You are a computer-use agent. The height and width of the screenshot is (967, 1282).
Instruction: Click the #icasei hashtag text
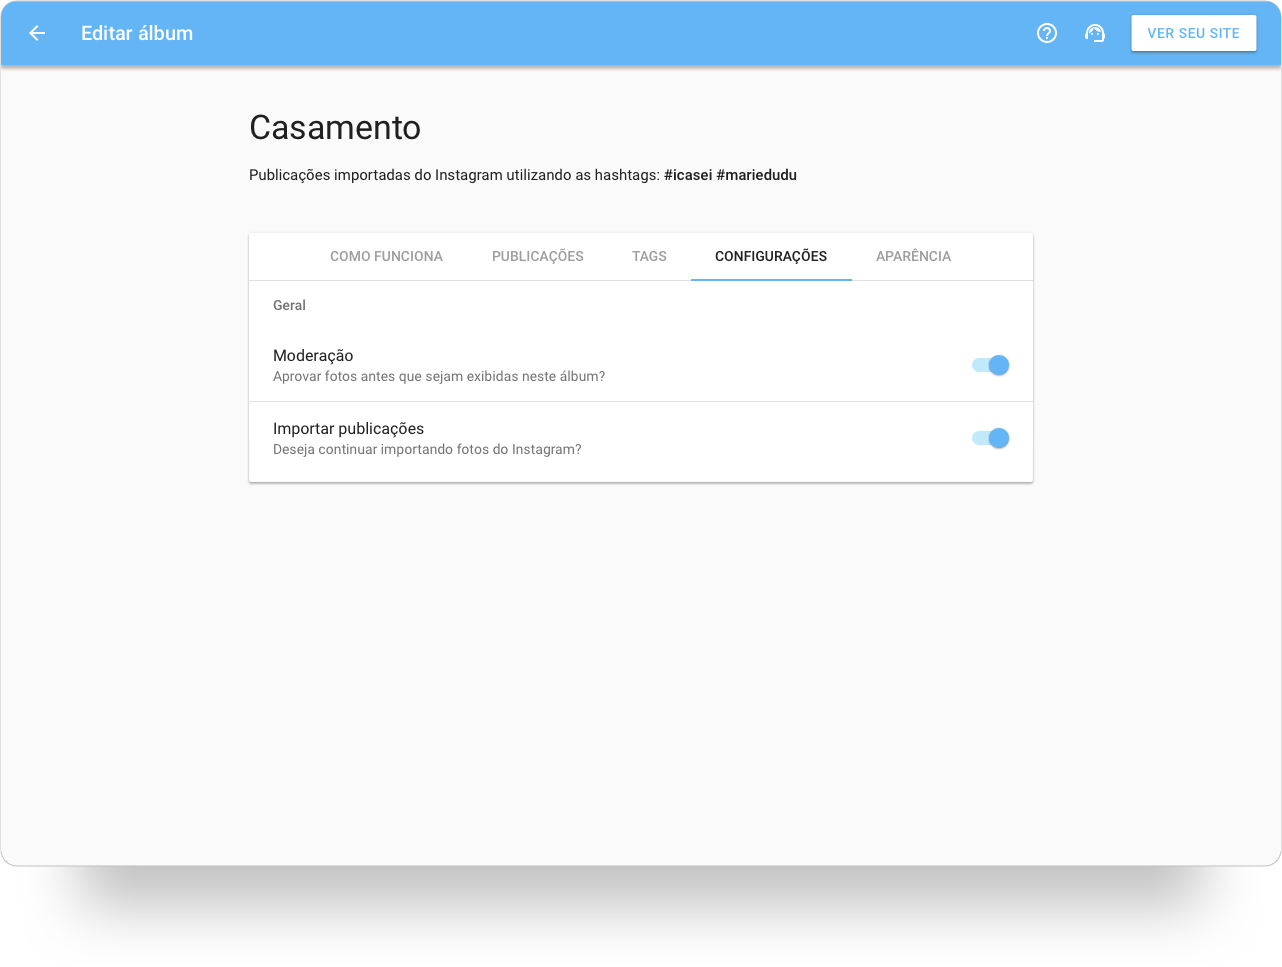tap(688, 175)
